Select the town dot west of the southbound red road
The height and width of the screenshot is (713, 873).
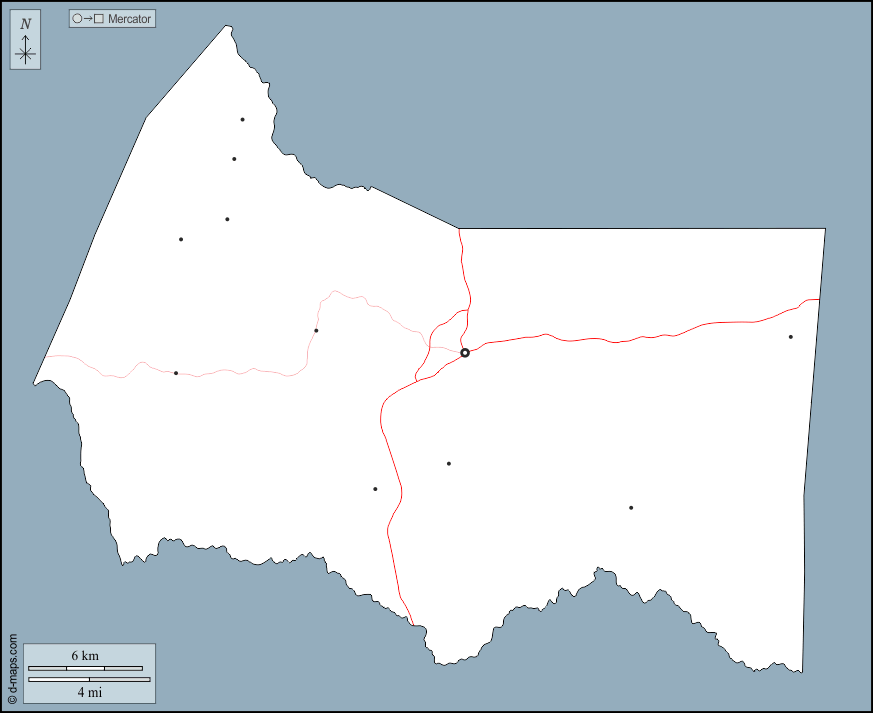tap(375, 489)
